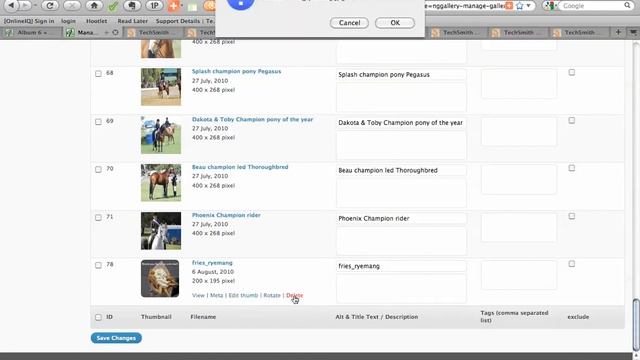Viewport: 640px width, 360px height.
Task: Switch to the Album 6 tab
Action: [x=32, y=32]
